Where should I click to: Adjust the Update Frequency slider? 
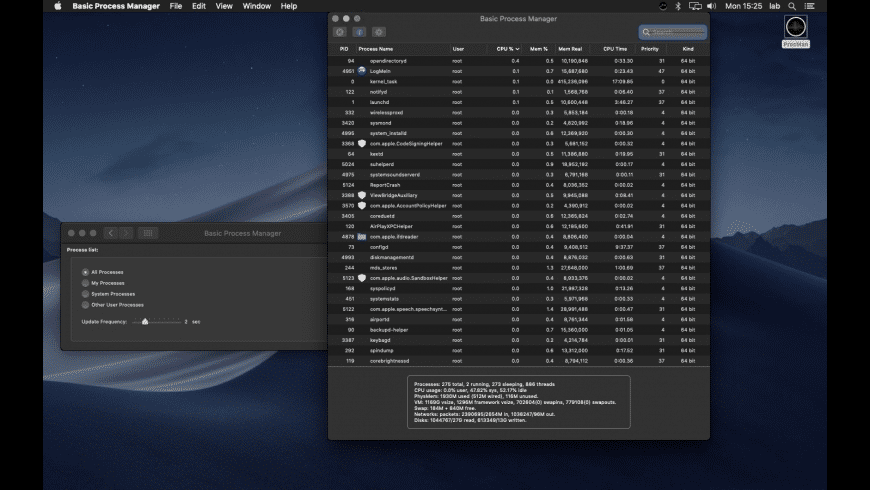(145, 321)
